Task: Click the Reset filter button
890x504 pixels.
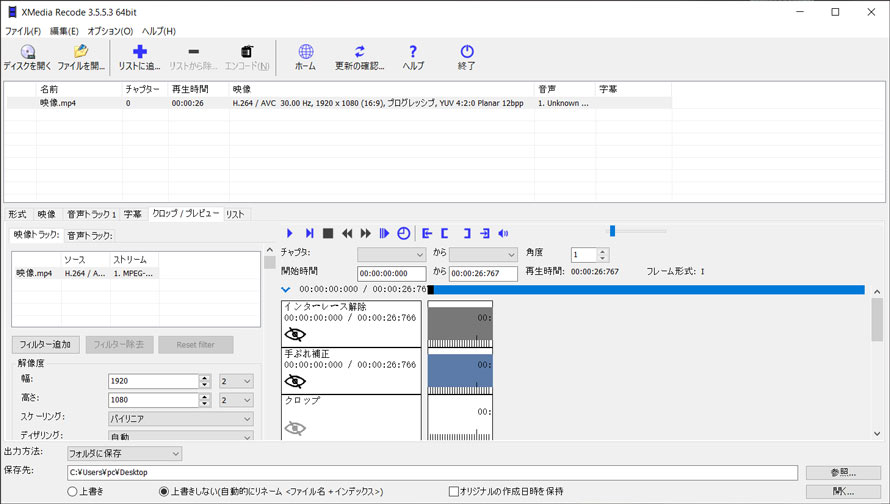Action: tap(195, 345)
